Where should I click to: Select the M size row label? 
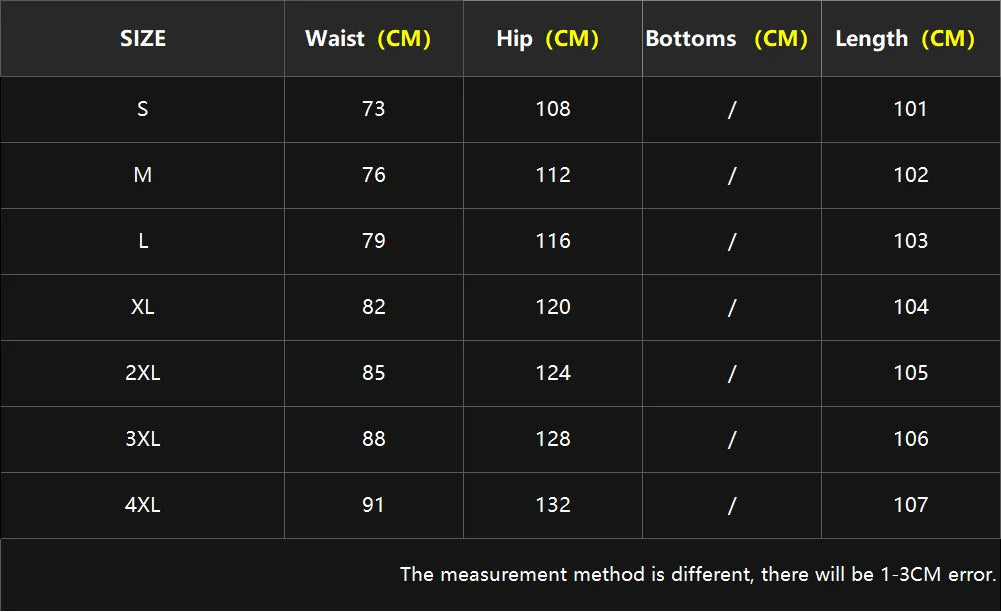click(143, 175)
